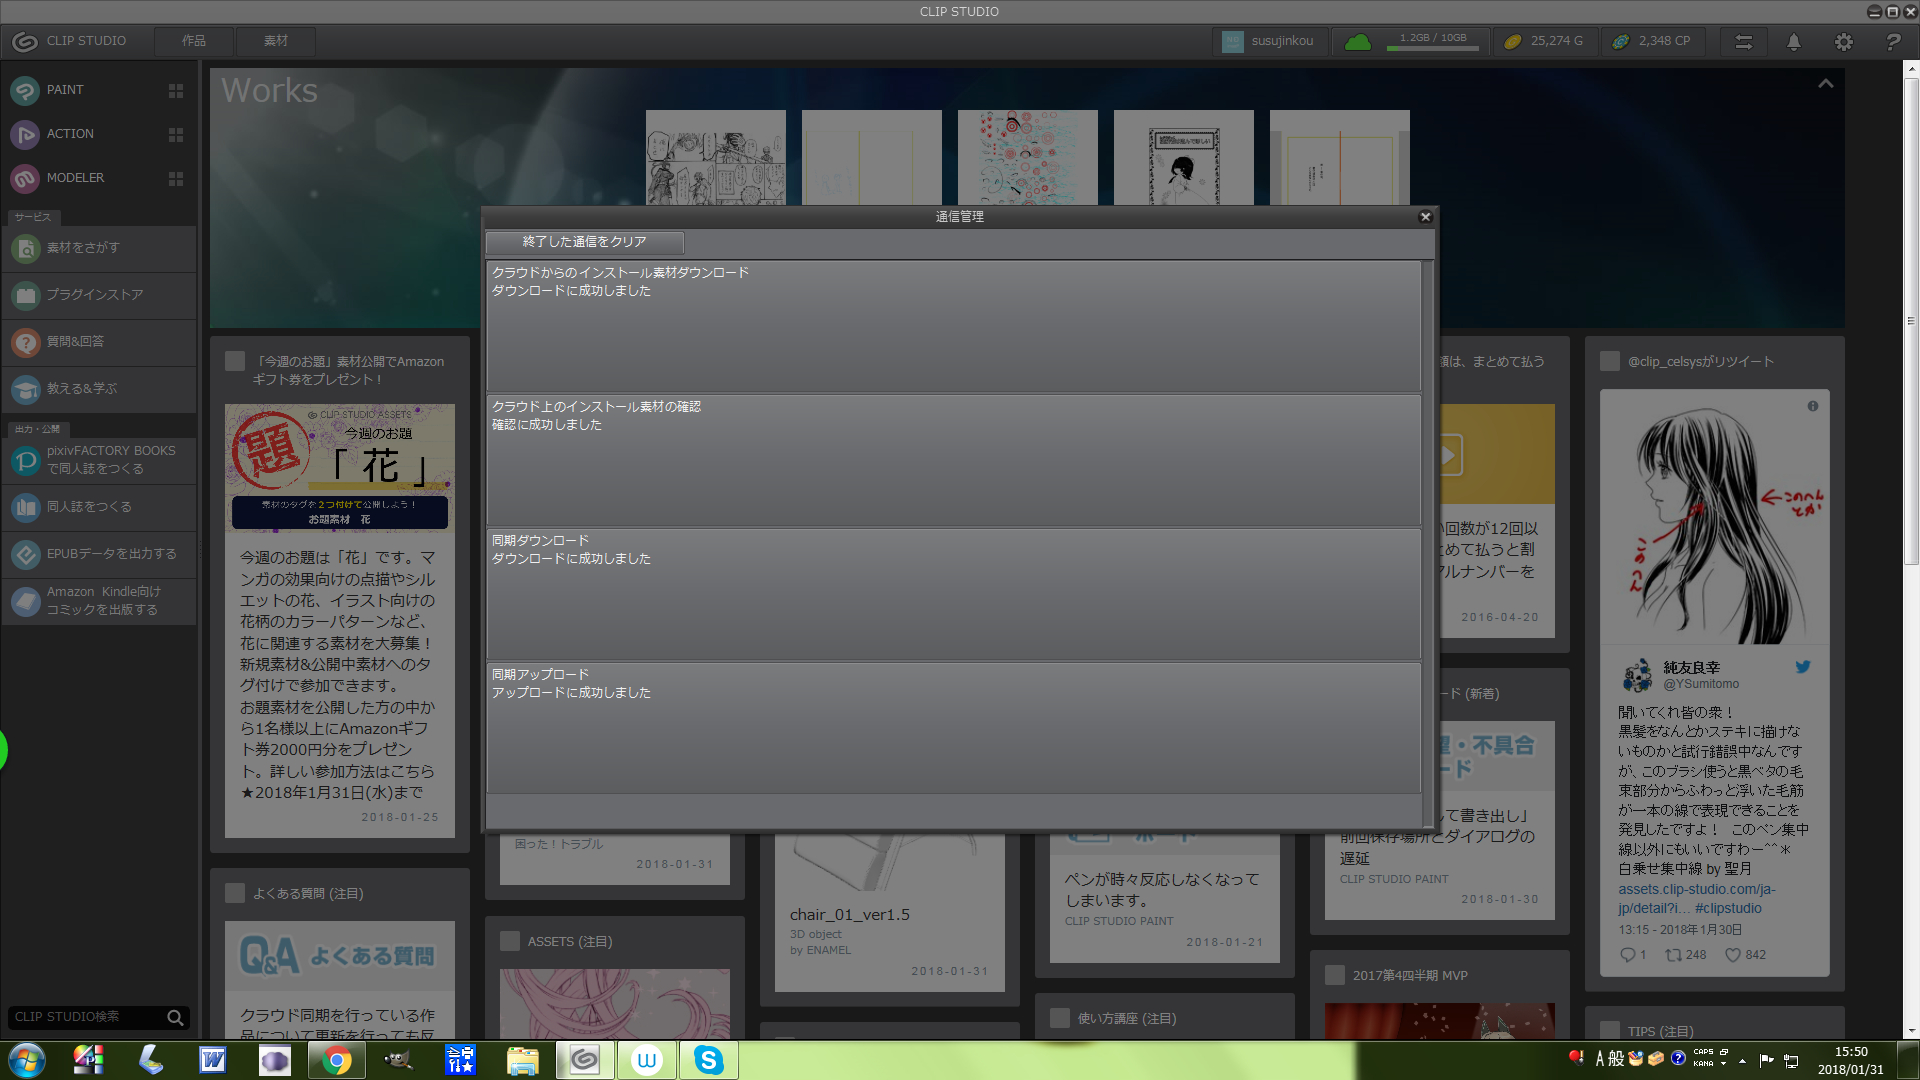Open the cloud sync icon

[1357, 41]
